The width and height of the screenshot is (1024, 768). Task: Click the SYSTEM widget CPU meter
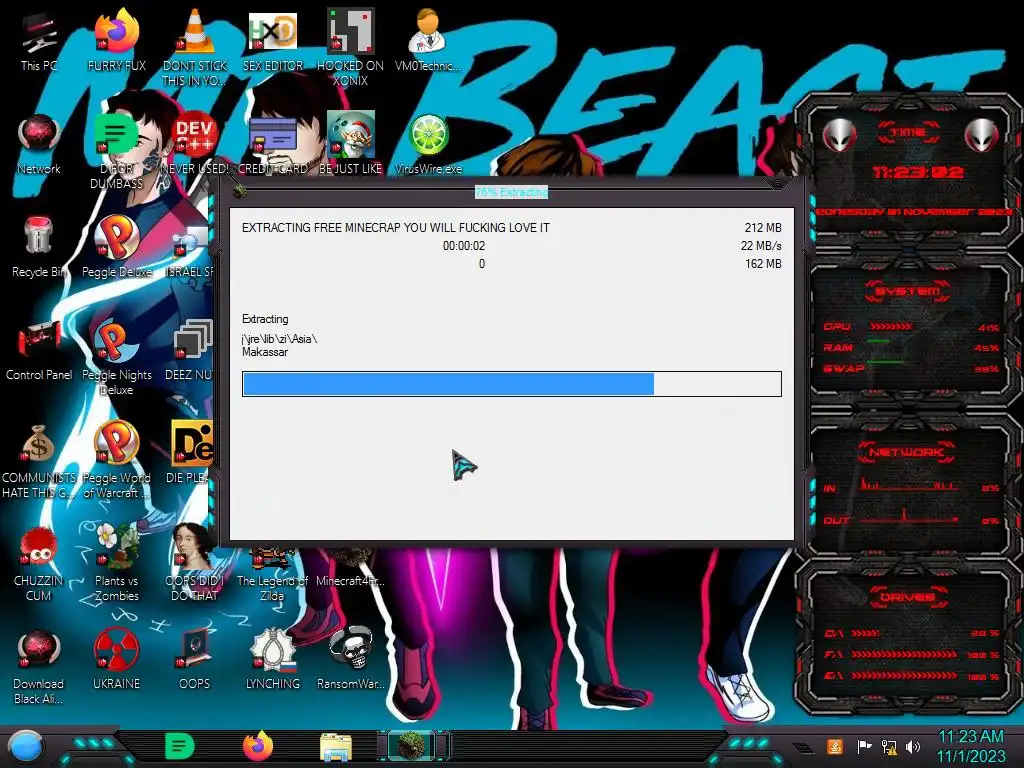[911, 327]
